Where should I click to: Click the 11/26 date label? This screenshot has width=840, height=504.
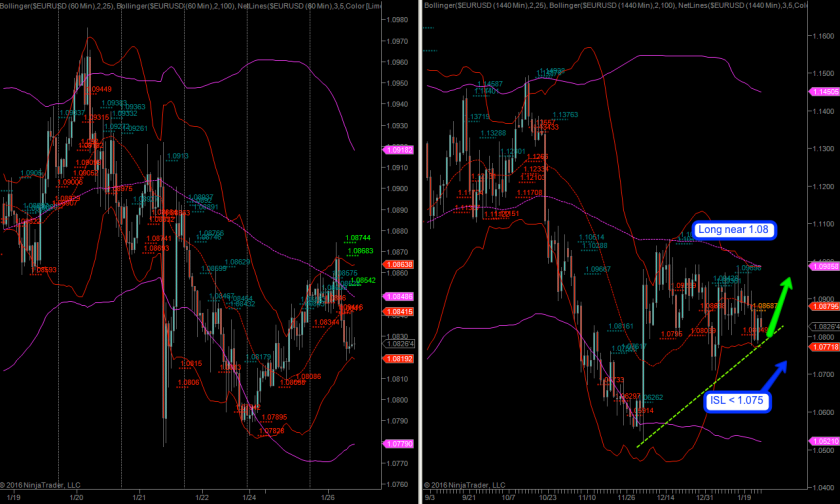[x=626, y=498]
